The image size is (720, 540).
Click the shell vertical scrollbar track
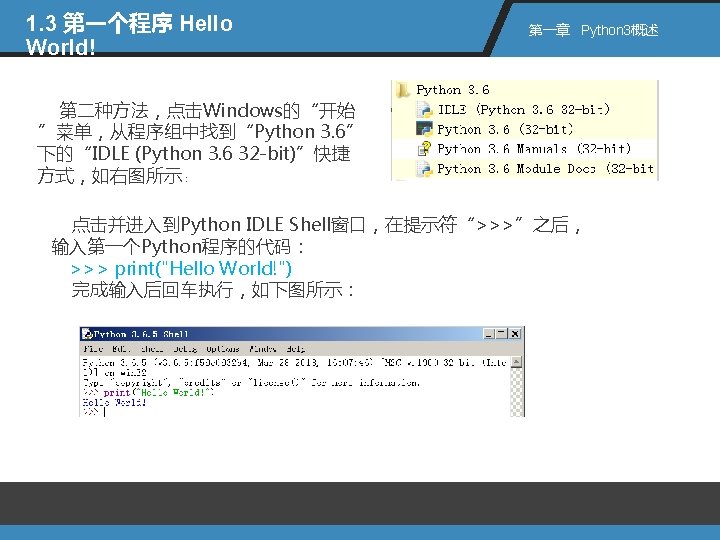click(x=517, y=392)
